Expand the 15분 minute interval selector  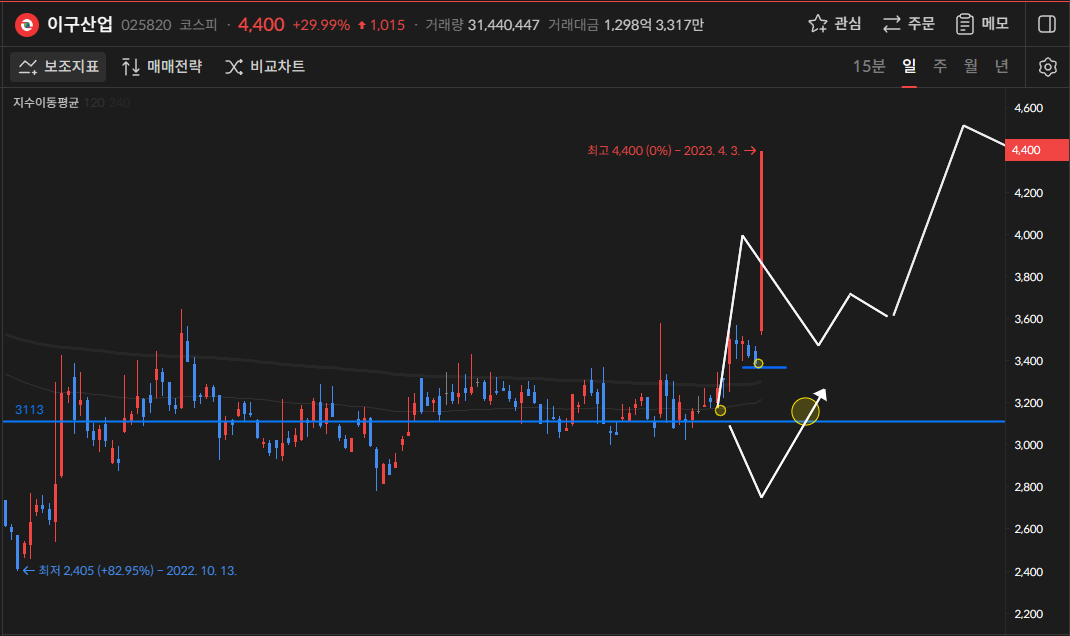pyautogui.click(x=868, y=67)
